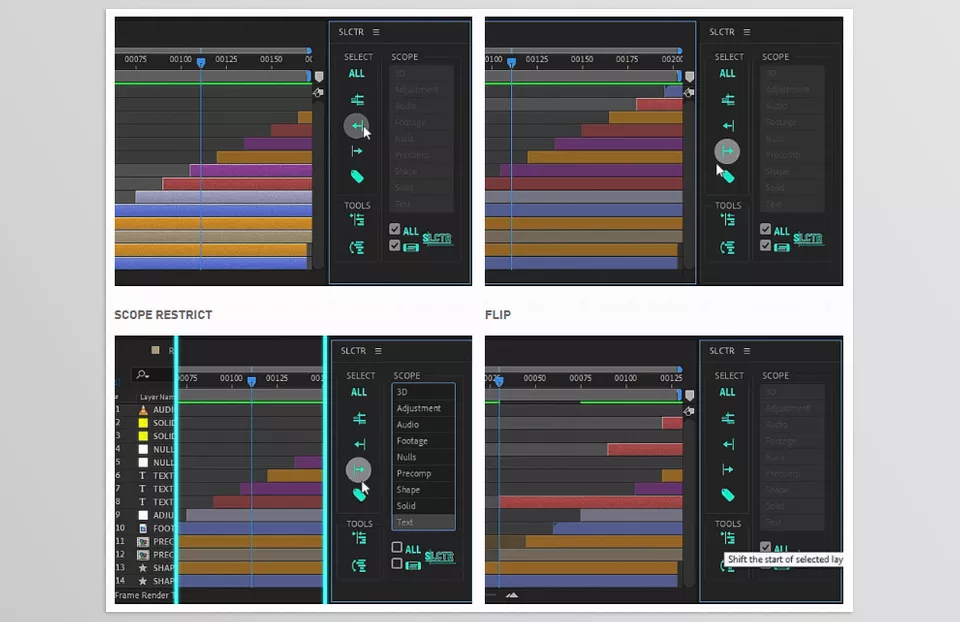Select Adjustment in the Scope list
The width and height of the screenshot is (960, 622).
point(423,408)
